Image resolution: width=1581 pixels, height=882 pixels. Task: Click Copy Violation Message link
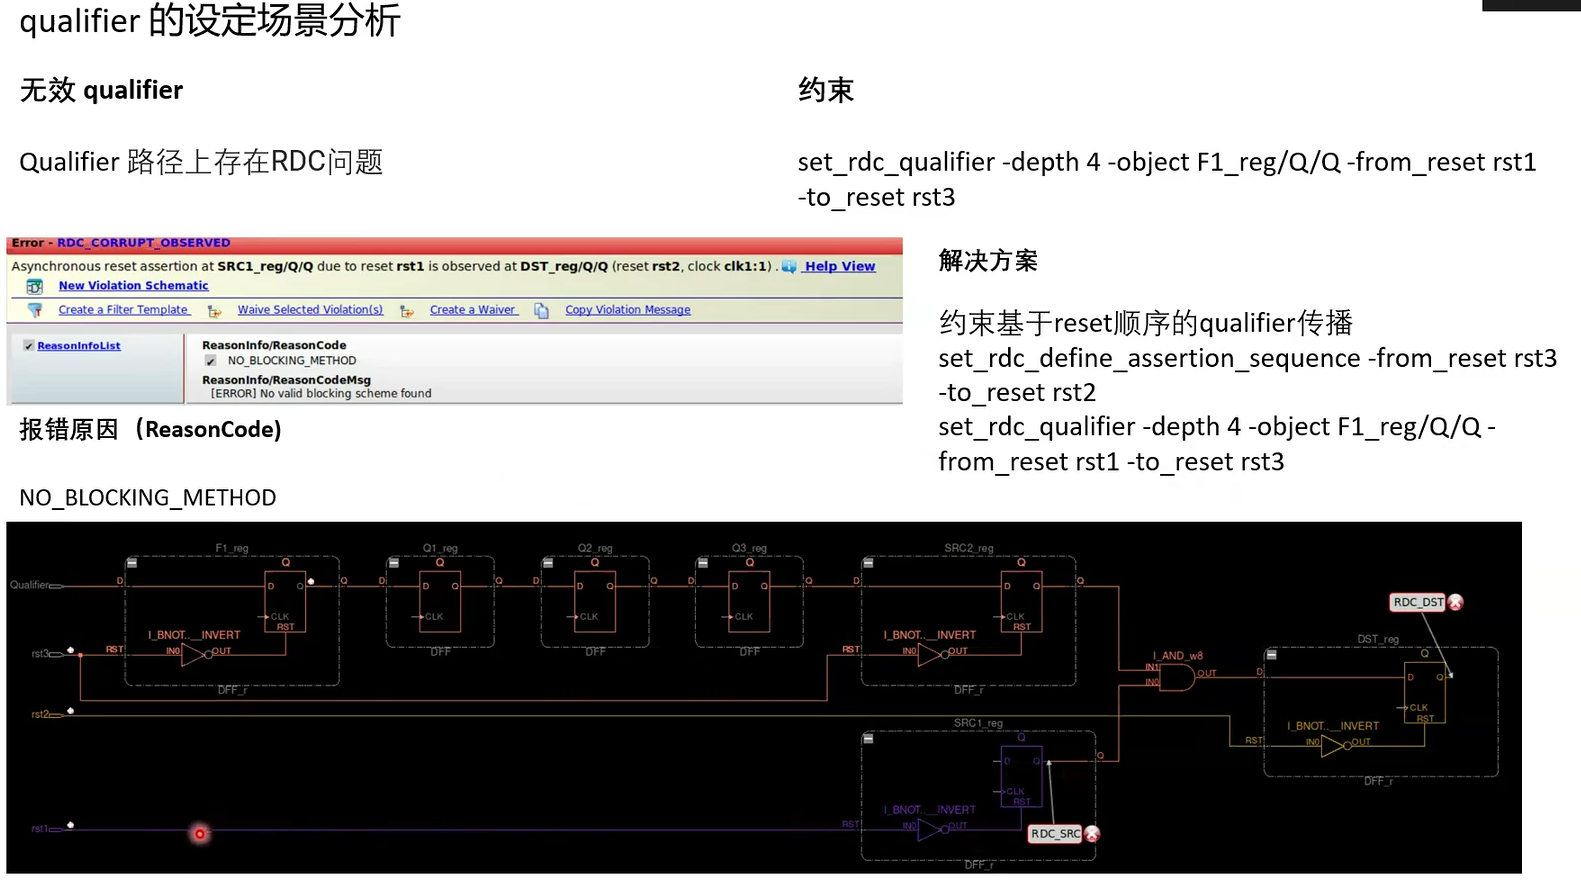[x=628, y=310]
